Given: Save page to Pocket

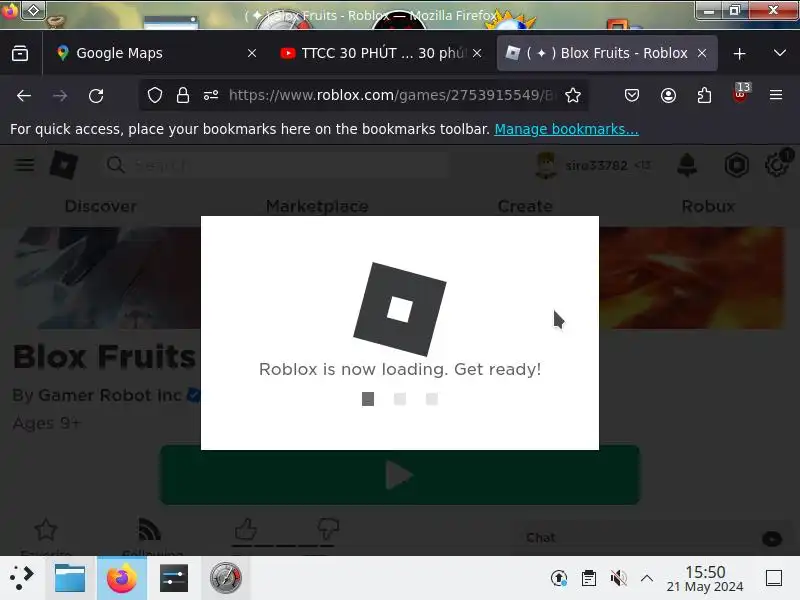Looking at the screenshot, I should (632, 95).
